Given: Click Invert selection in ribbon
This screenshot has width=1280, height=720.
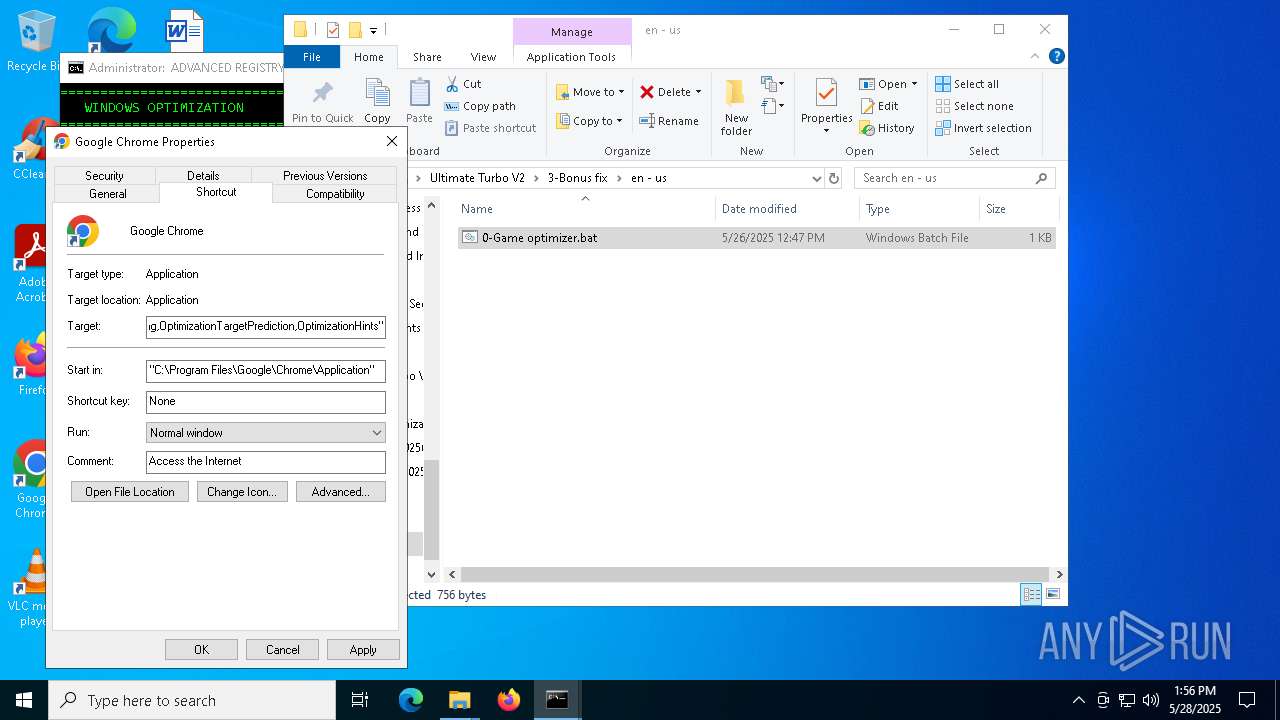Looking at the screenshot, I should 983,128.
